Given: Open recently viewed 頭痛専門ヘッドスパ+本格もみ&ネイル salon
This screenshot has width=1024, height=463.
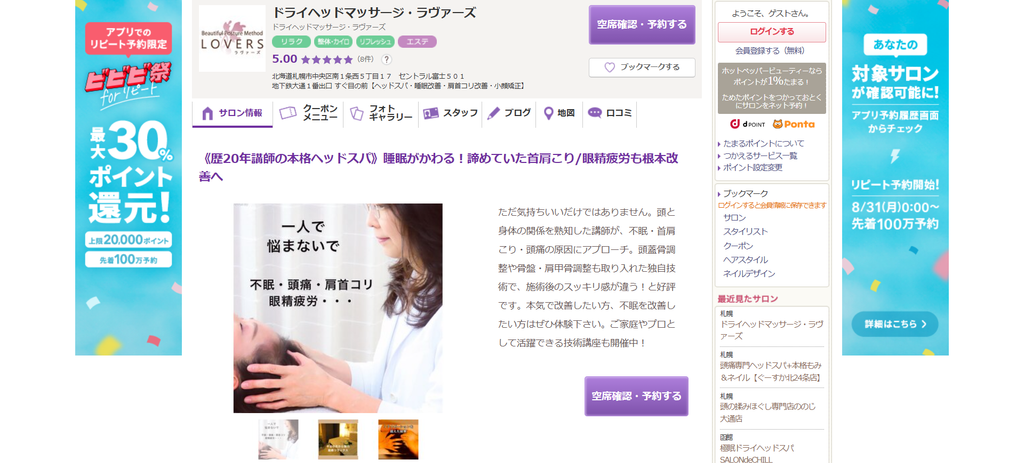Looking at the screenshot, I should click(771, 372).
